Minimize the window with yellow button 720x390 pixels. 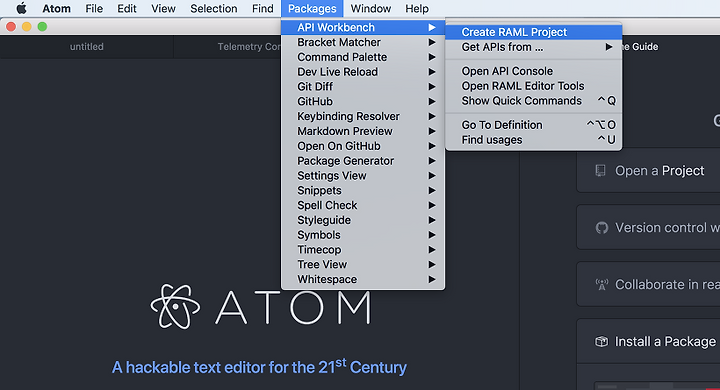coord(27,27)
